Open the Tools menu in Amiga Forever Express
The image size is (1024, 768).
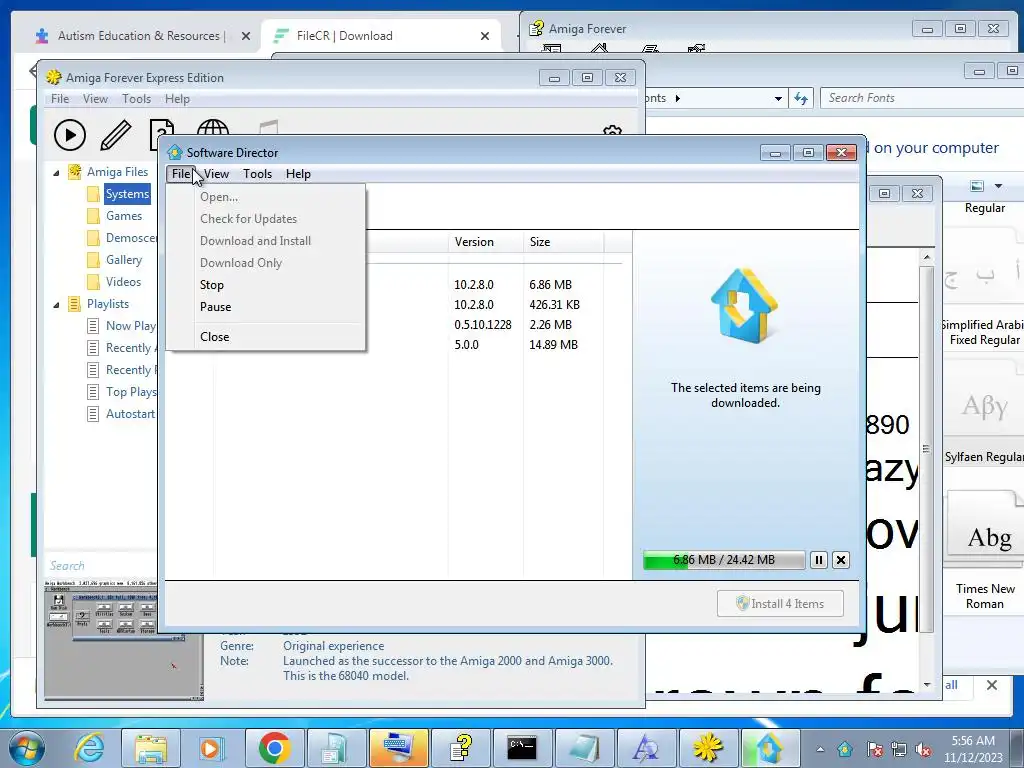[136, 99]
